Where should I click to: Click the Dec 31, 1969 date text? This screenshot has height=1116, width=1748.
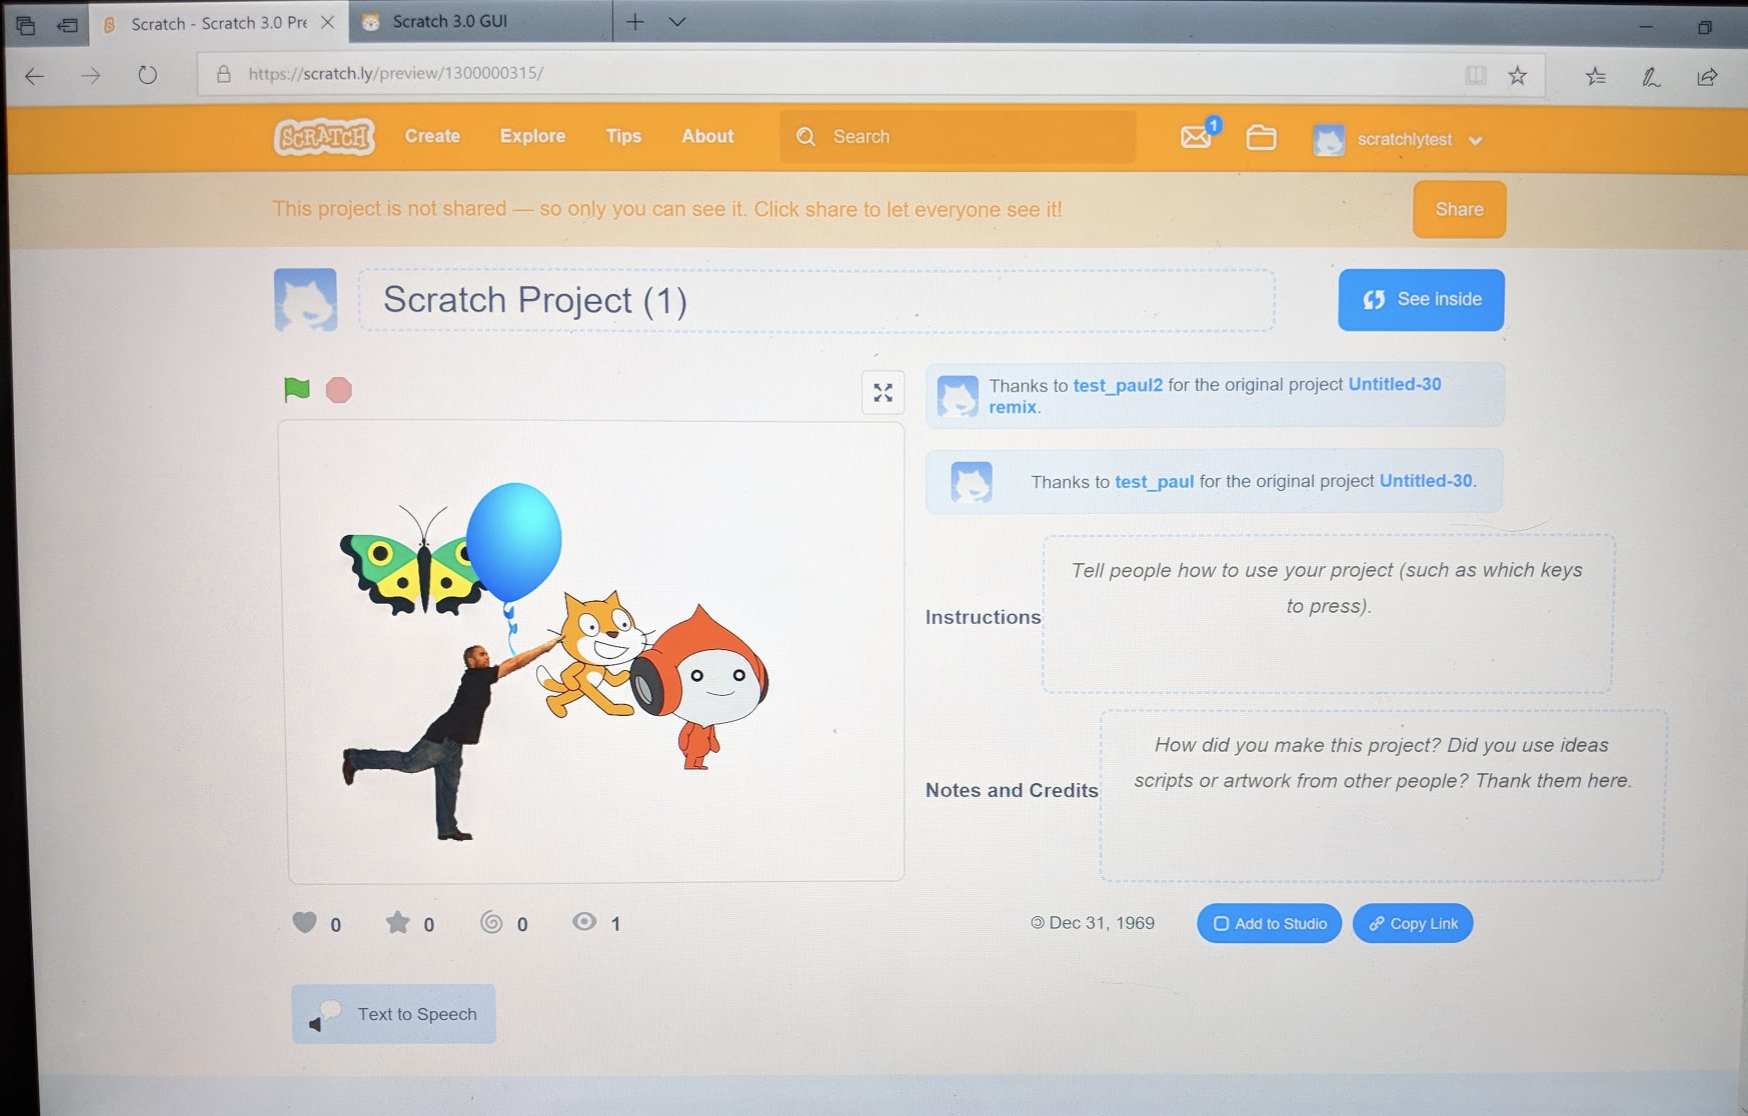click(x=1101, y=922)
